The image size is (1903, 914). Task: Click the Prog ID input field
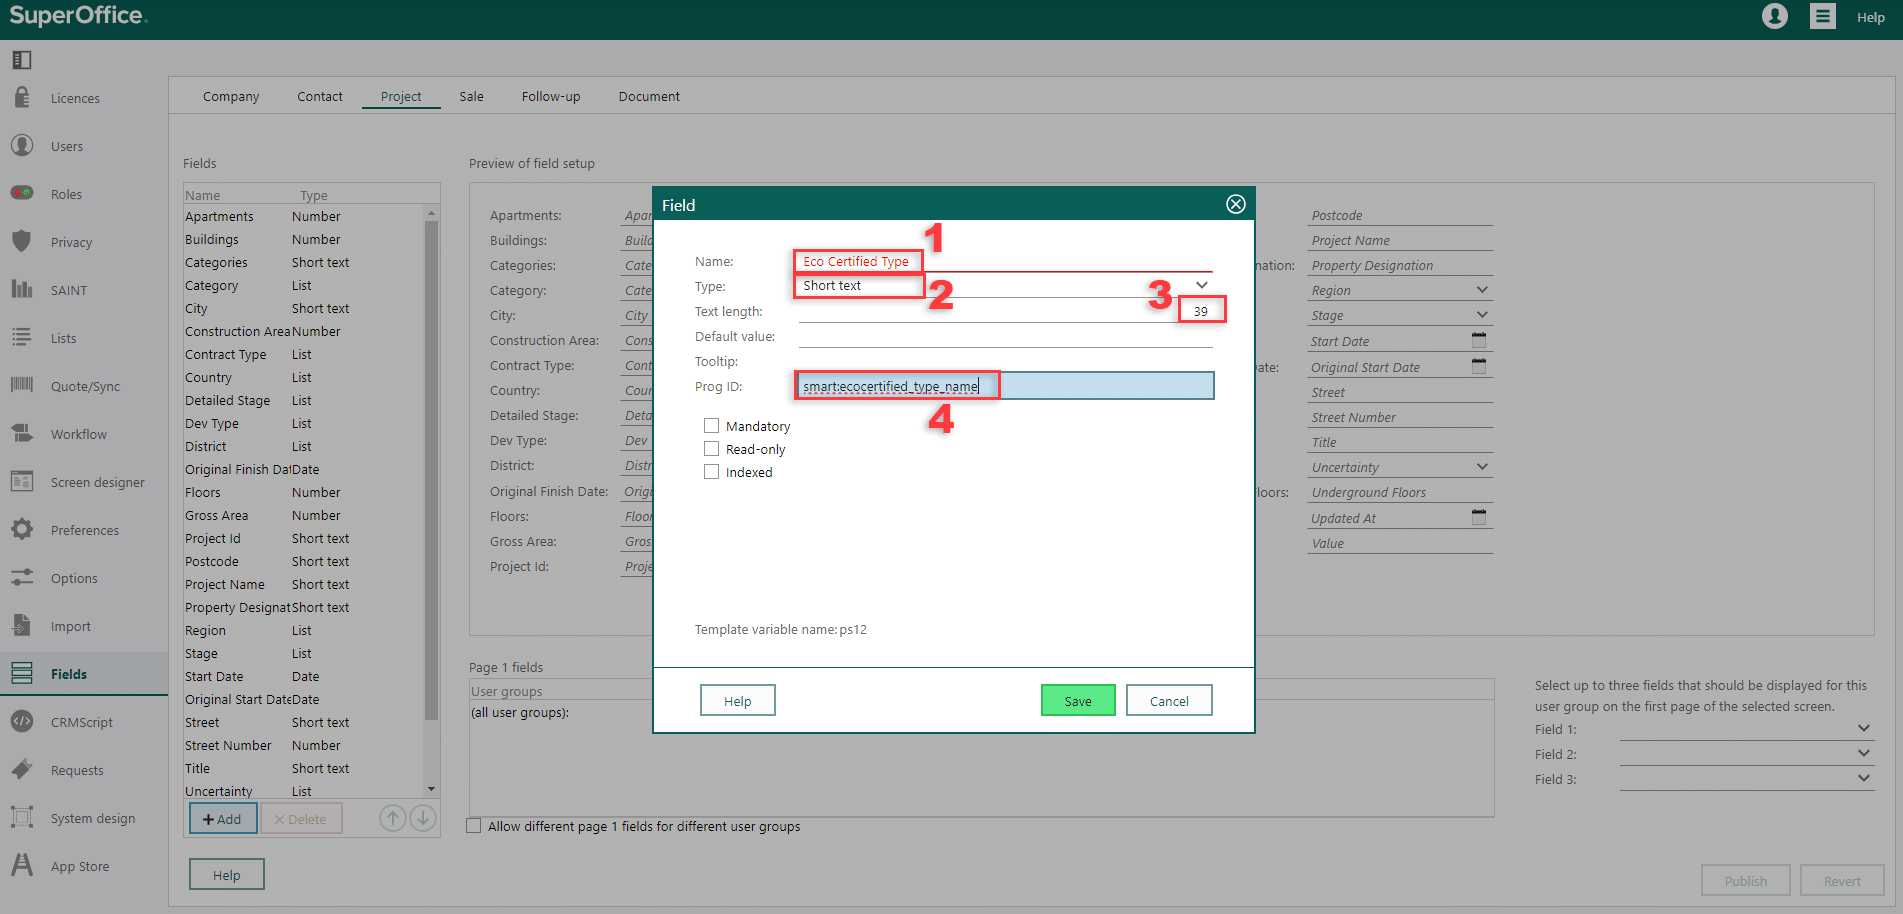click(1006, 386)
